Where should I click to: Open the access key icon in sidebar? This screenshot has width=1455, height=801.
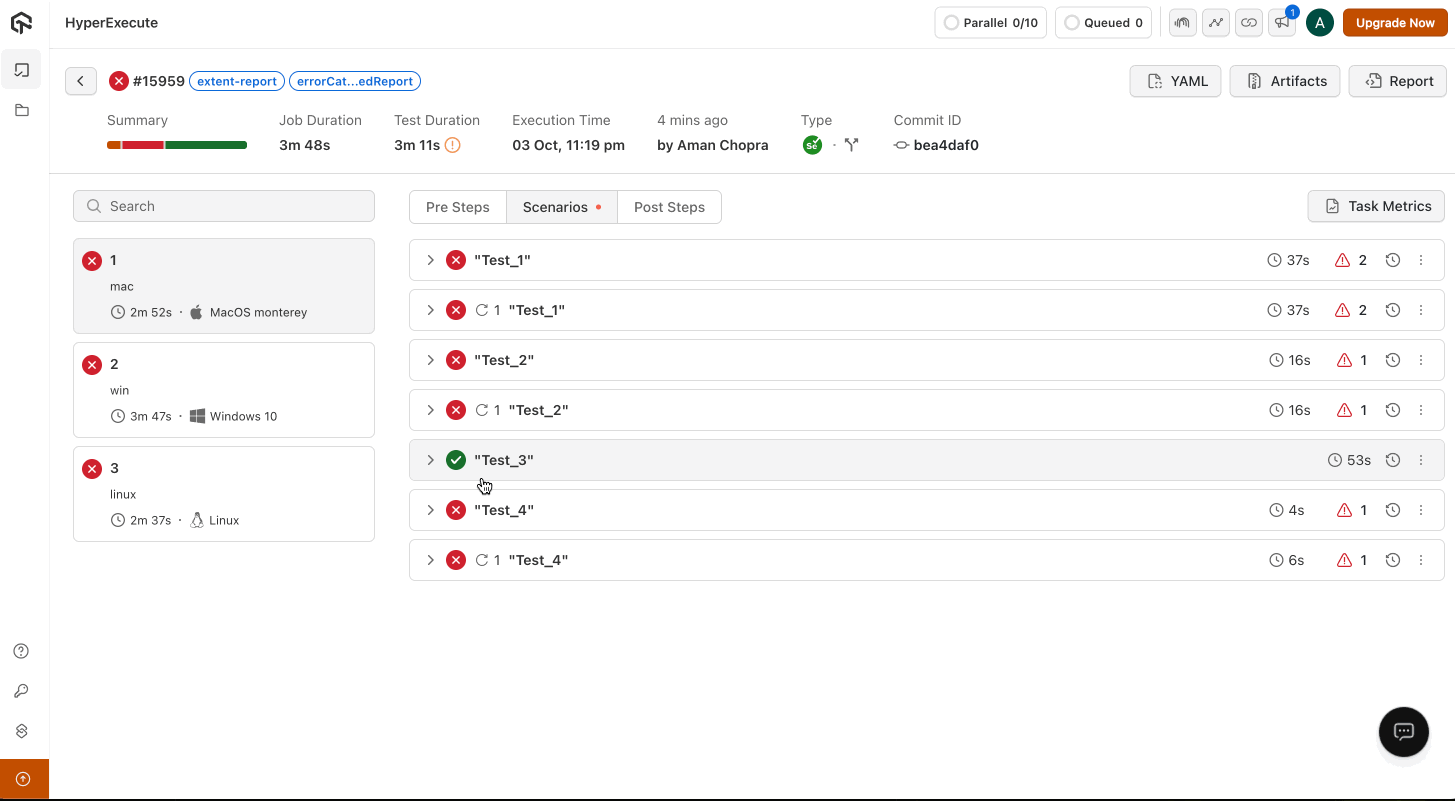(21, 691)
